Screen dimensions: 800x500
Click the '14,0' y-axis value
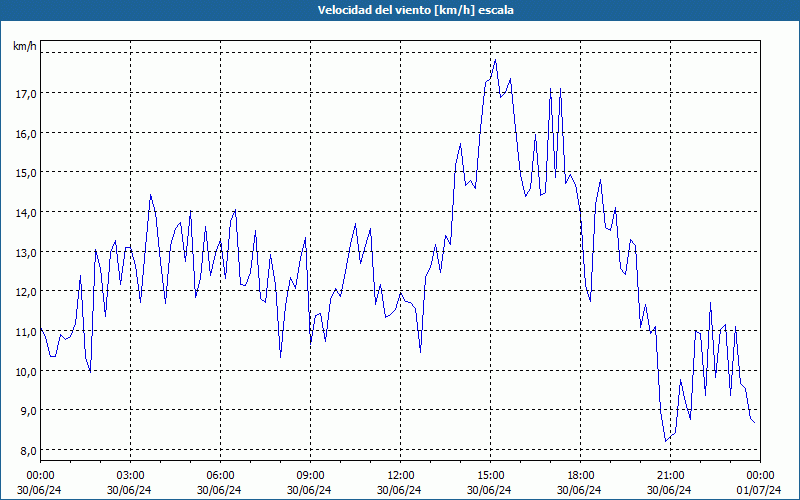[27, 212]
